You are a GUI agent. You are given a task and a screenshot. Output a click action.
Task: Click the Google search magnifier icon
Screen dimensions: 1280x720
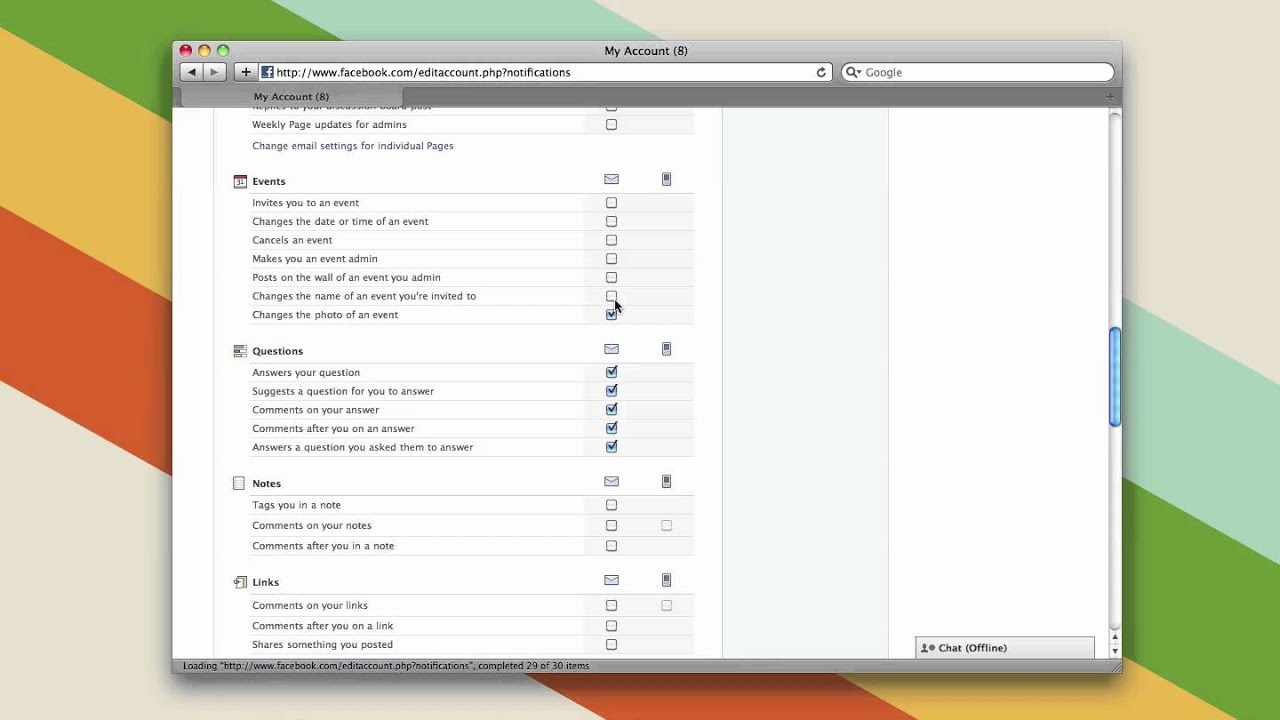(x=853, y=72)
